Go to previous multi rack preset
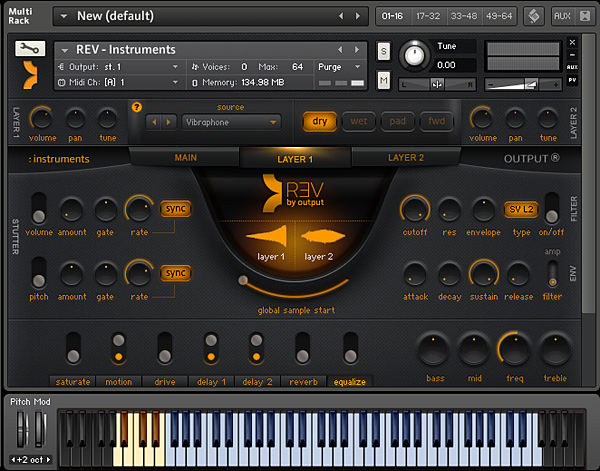Viewport: 600px width, 471px height. (x=341, y=16)
